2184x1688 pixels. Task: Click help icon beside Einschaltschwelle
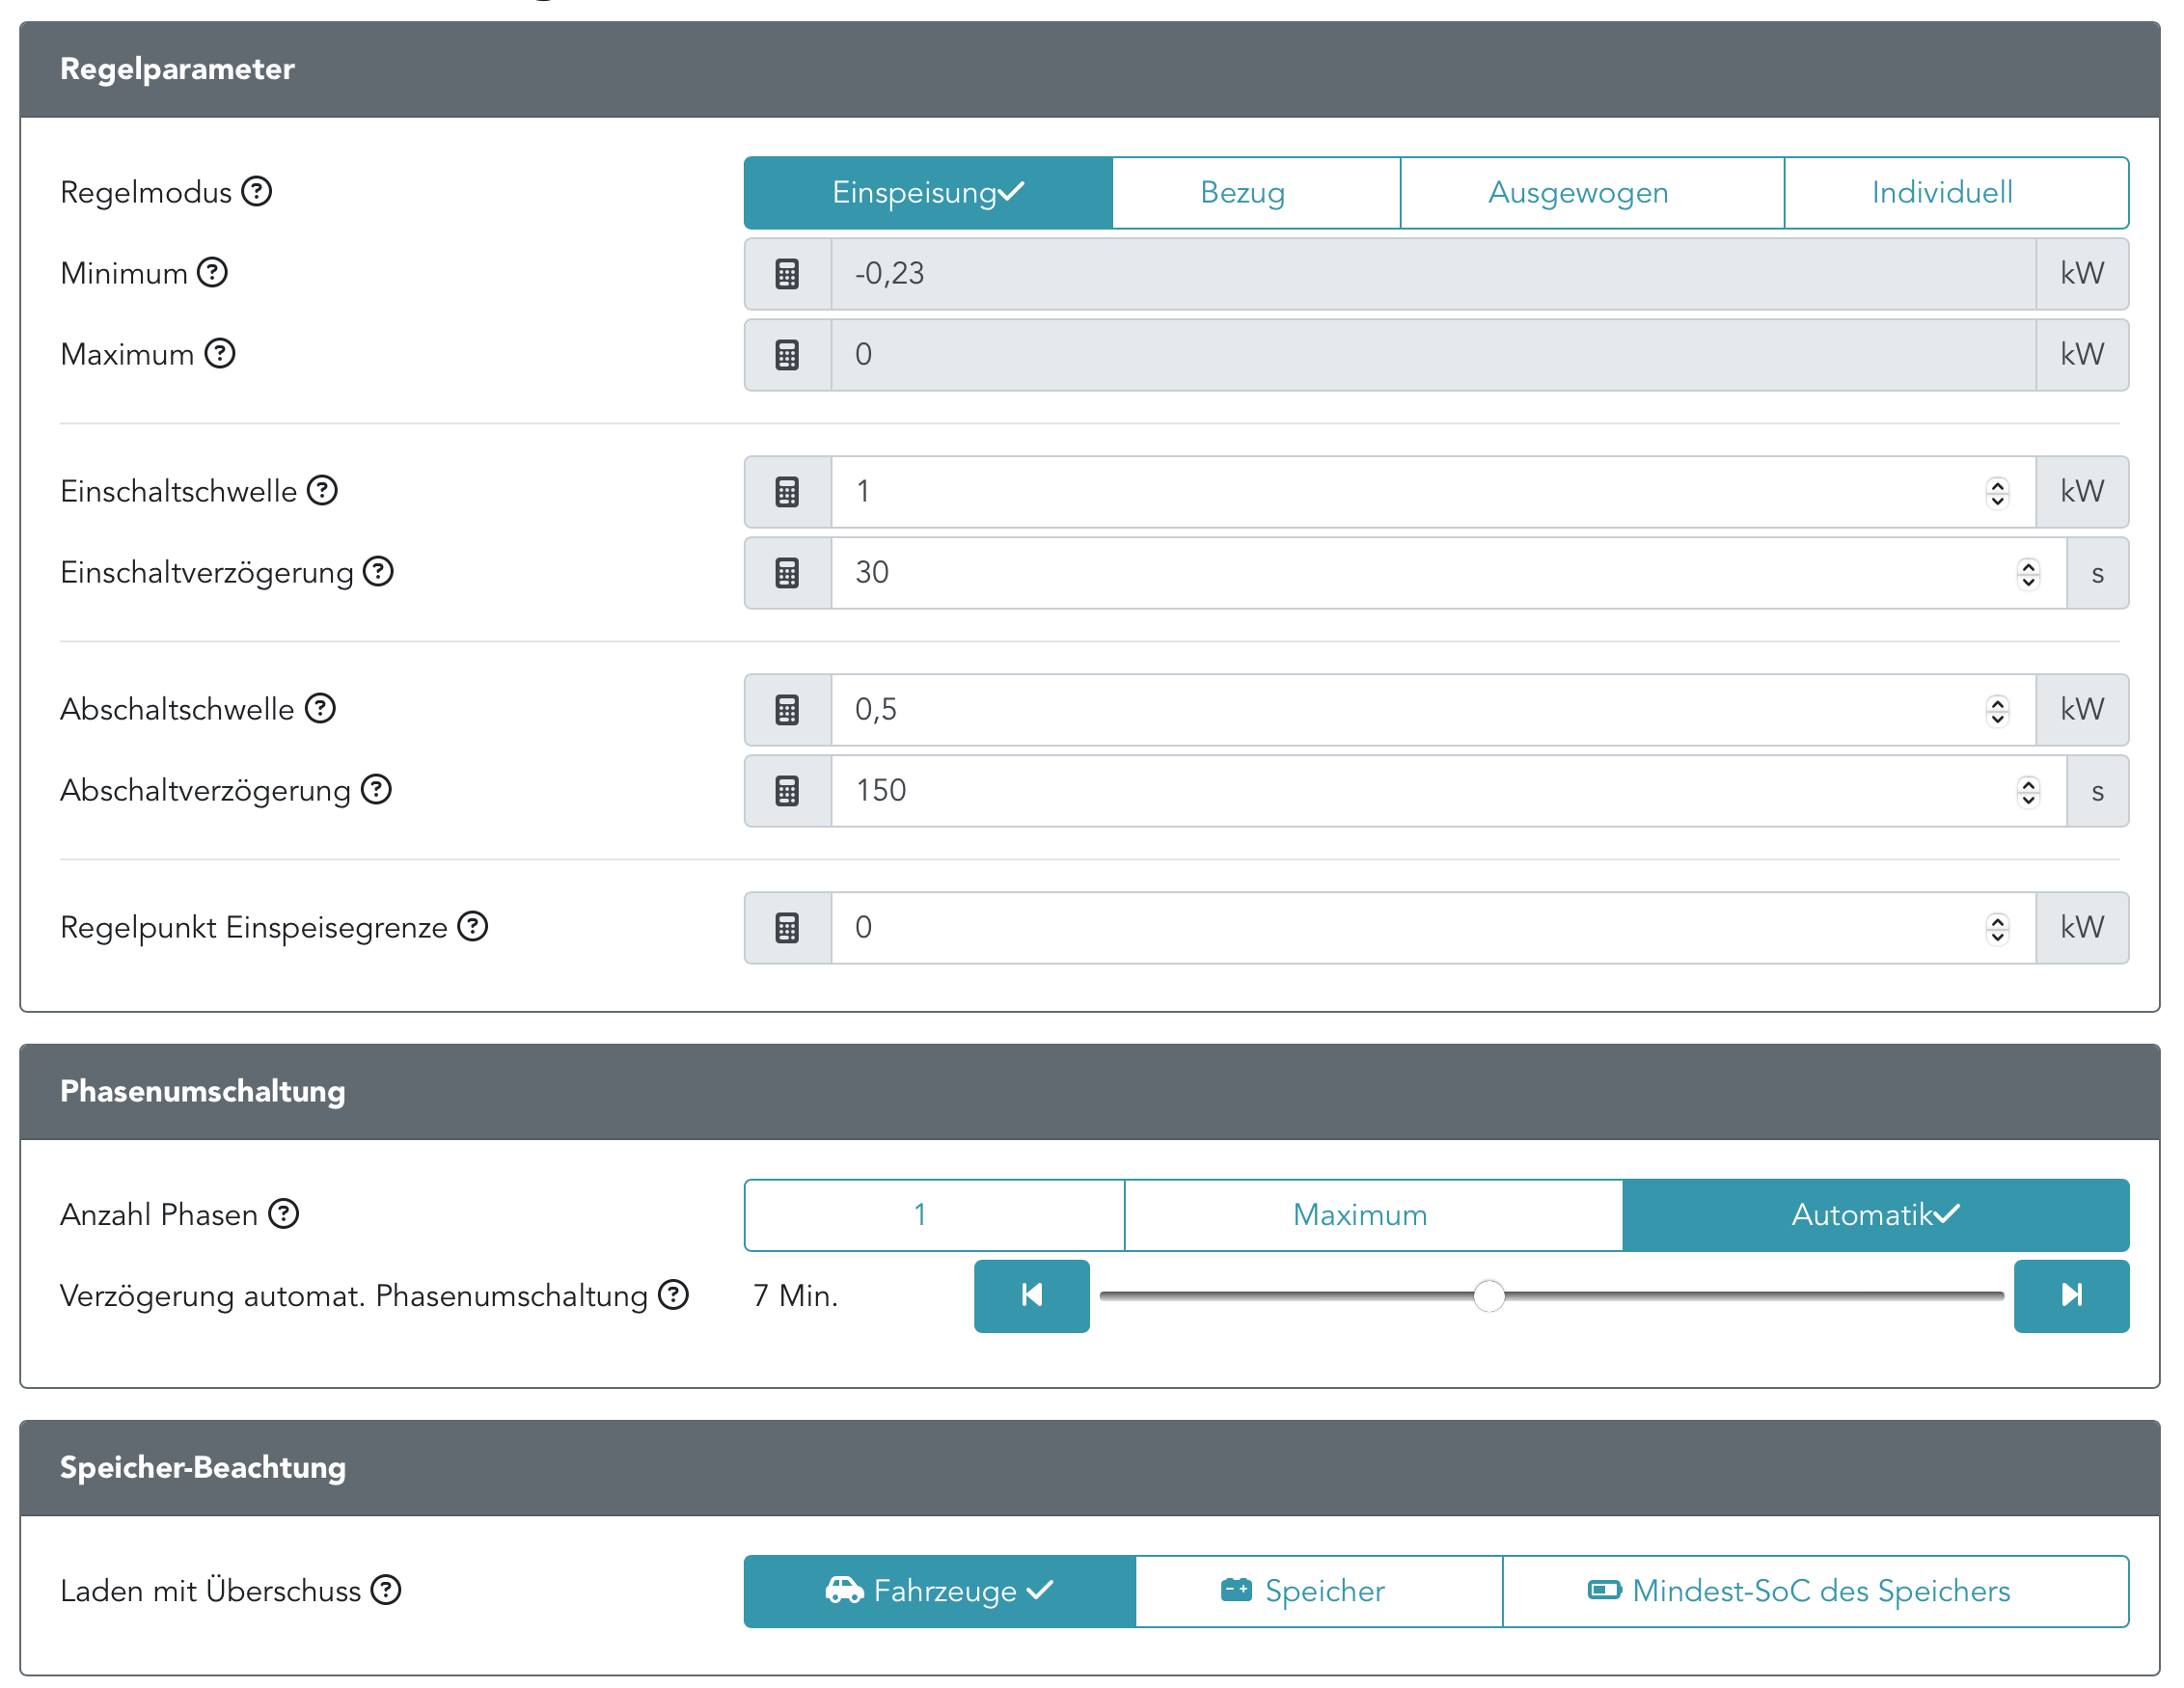(x=322, y=490)
